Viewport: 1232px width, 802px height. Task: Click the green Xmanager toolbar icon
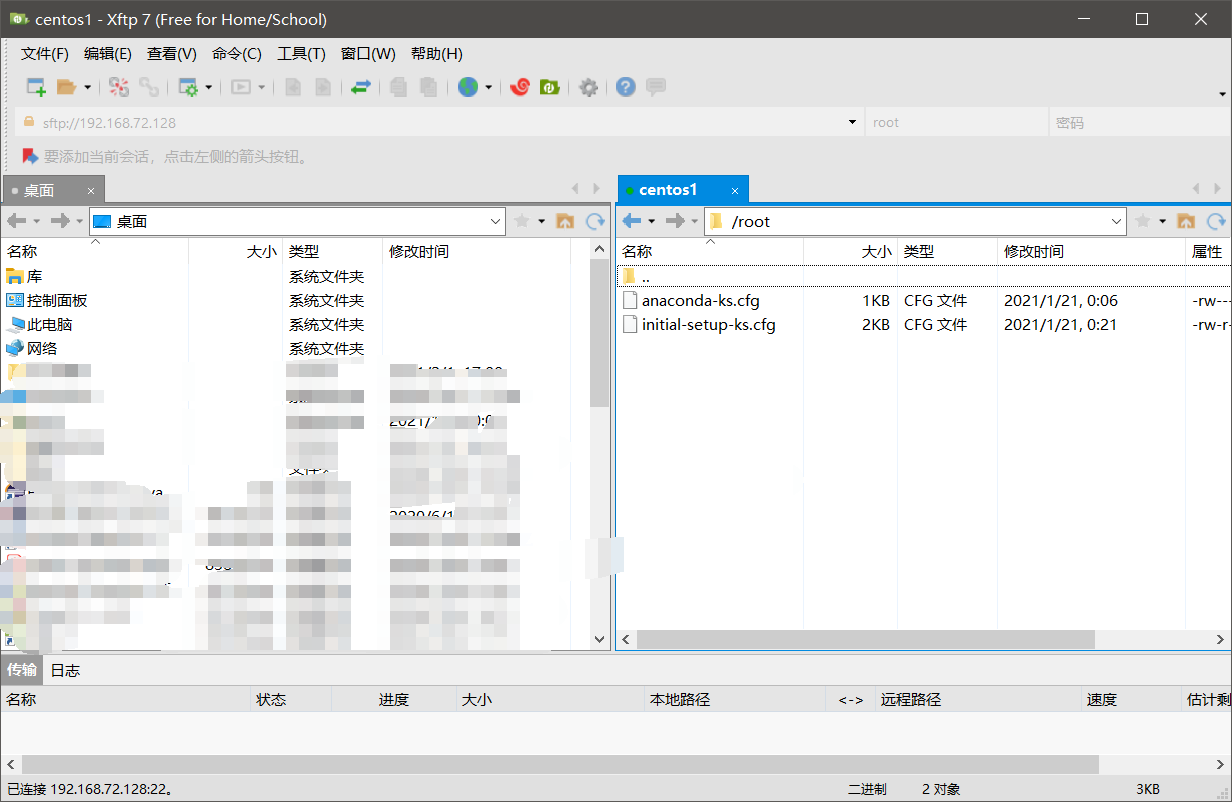pyautogui.click(x=548, y=87)
